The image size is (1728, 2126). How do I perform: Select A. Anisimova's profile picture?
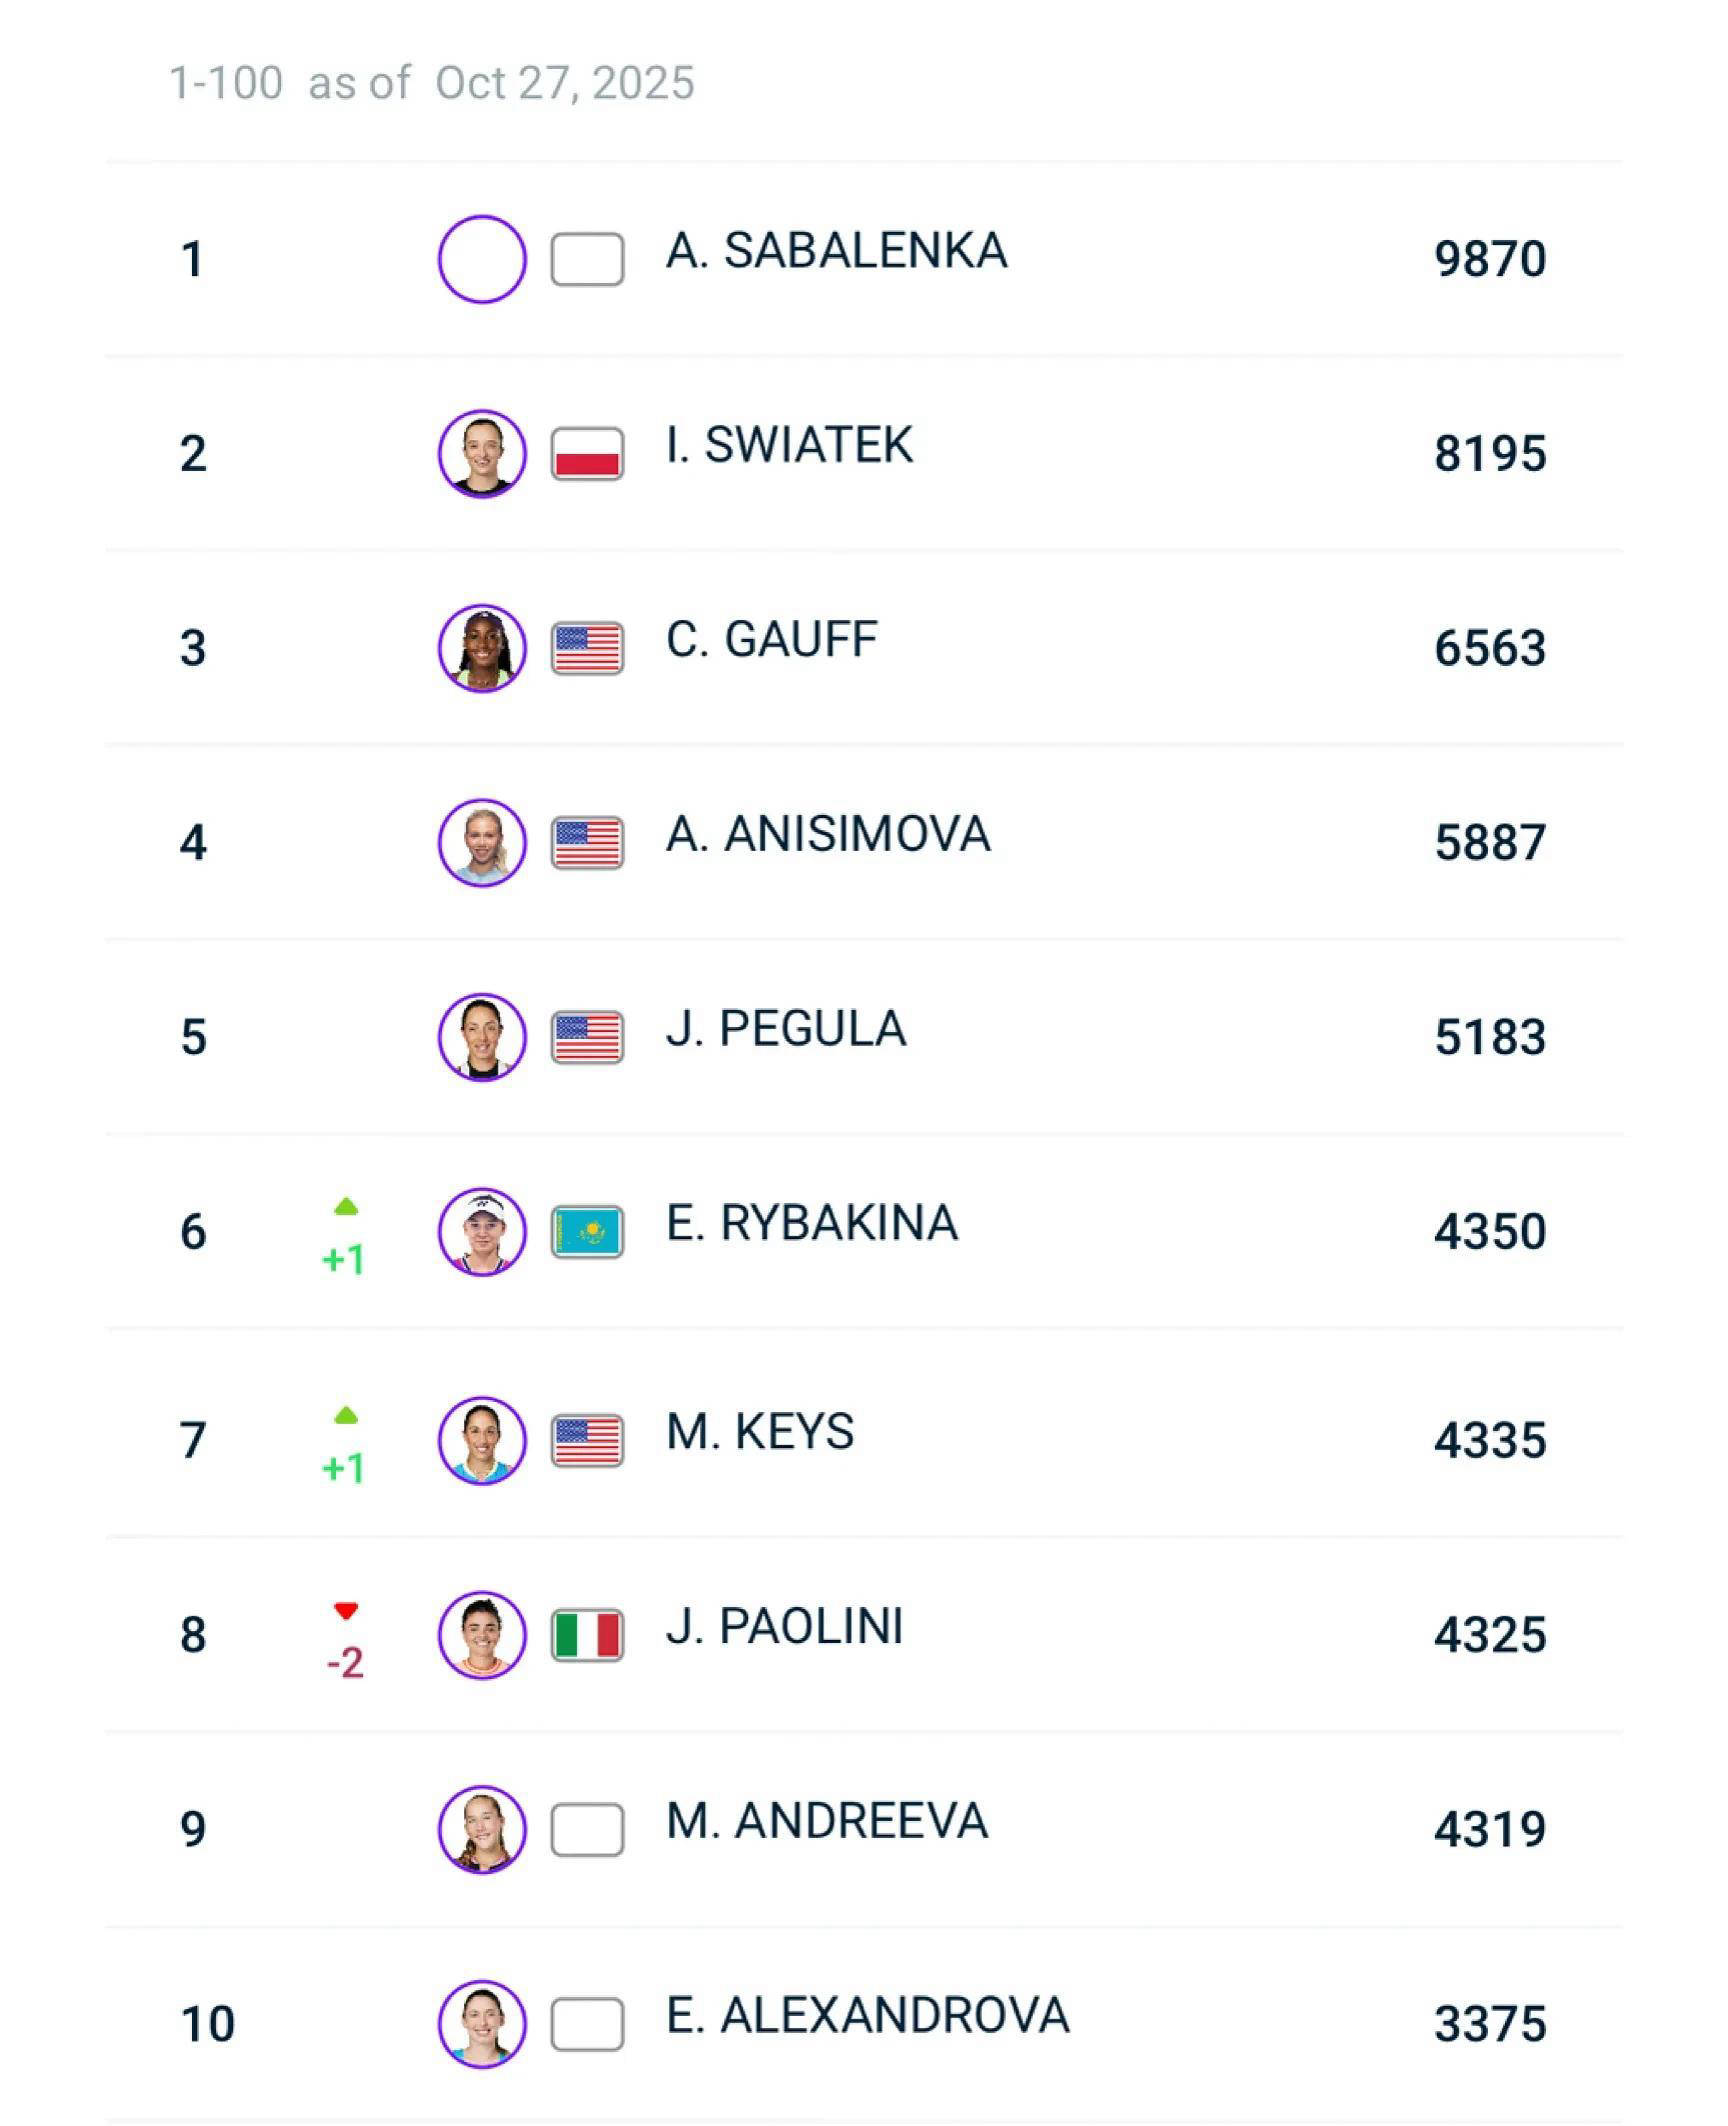tap(482, 842)
